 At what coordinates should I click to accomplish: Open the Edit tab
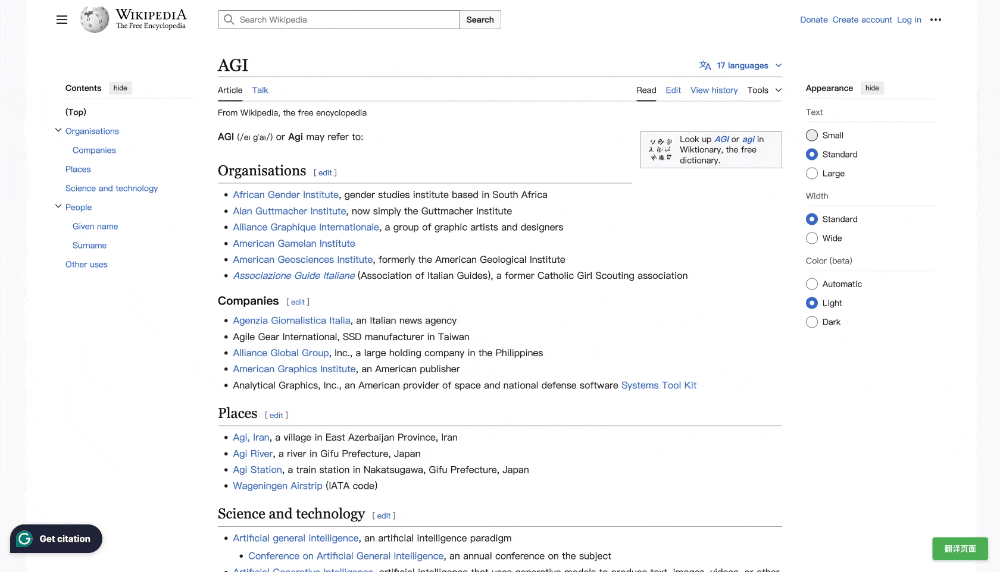[673, 90]
